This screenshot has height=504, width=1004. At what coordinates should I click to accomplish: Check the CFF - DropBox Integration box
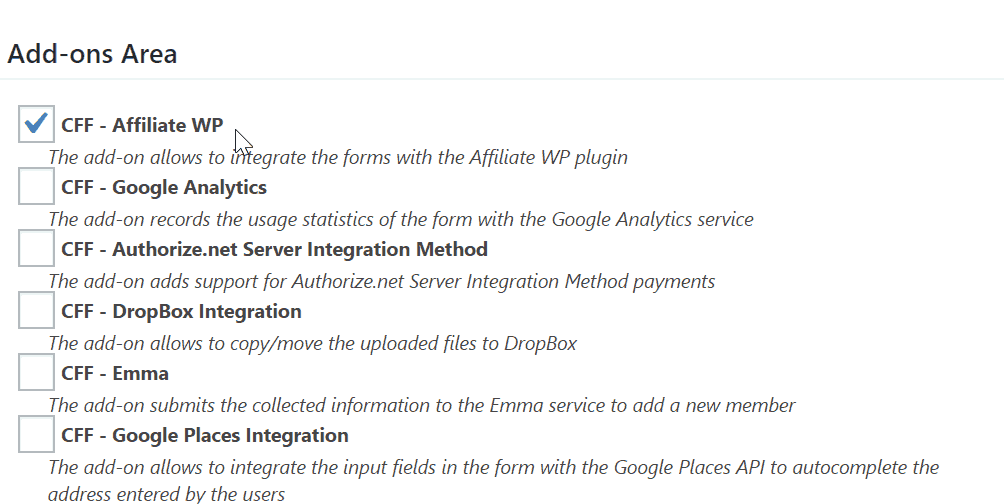(36, 311)
